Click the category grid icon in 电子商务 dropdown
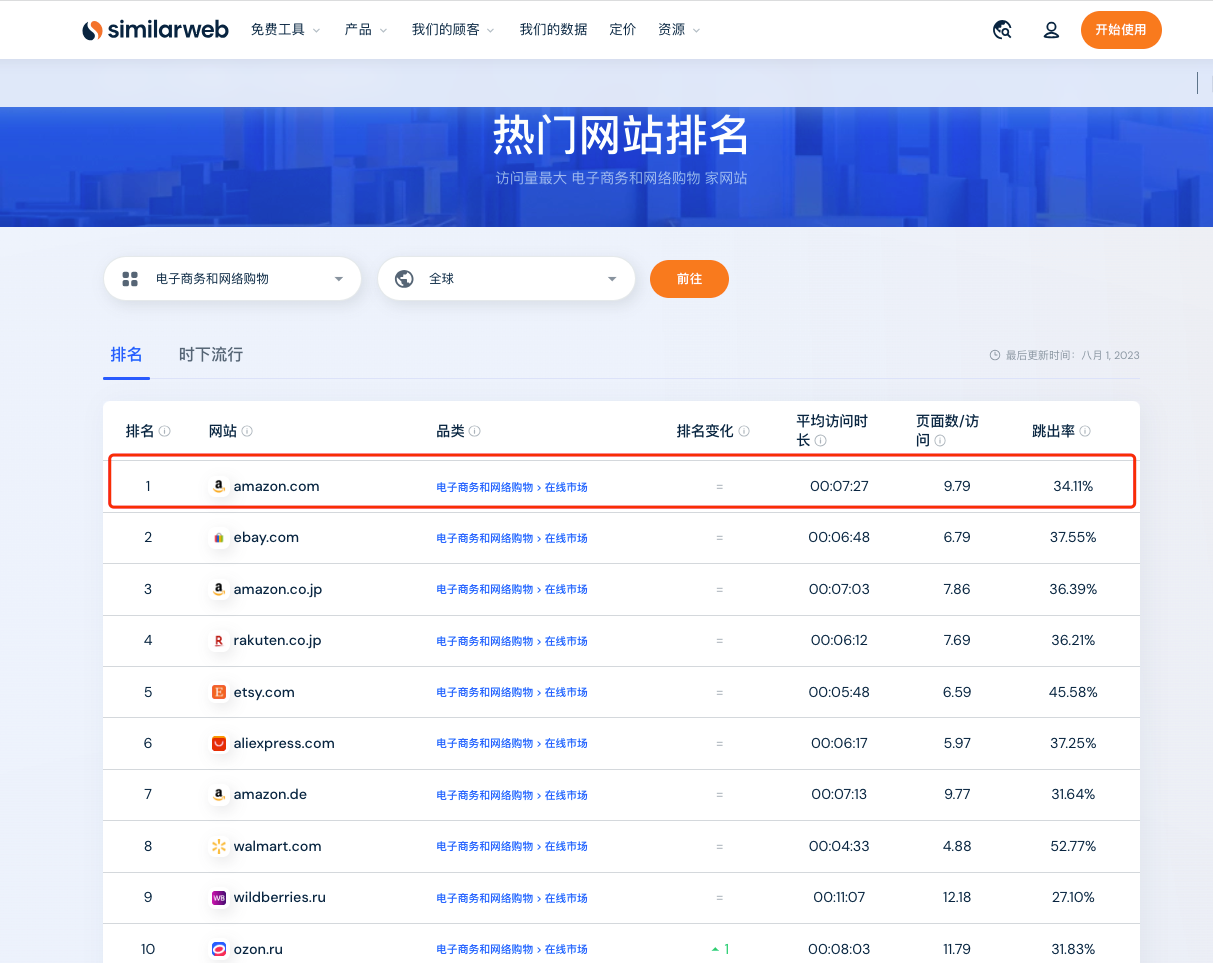The image size is (1213, 963). 129,279
